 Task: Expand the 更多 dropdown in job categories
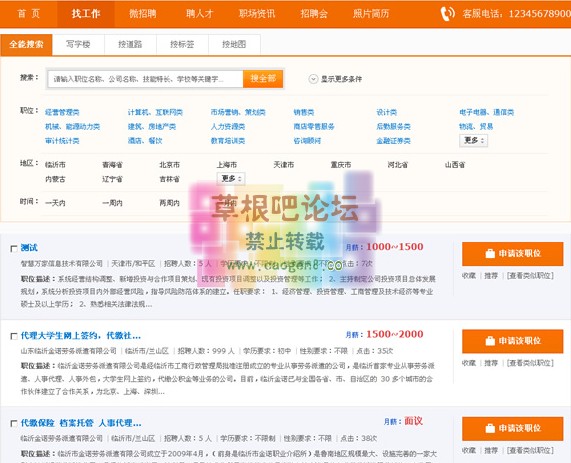[473, 141]
